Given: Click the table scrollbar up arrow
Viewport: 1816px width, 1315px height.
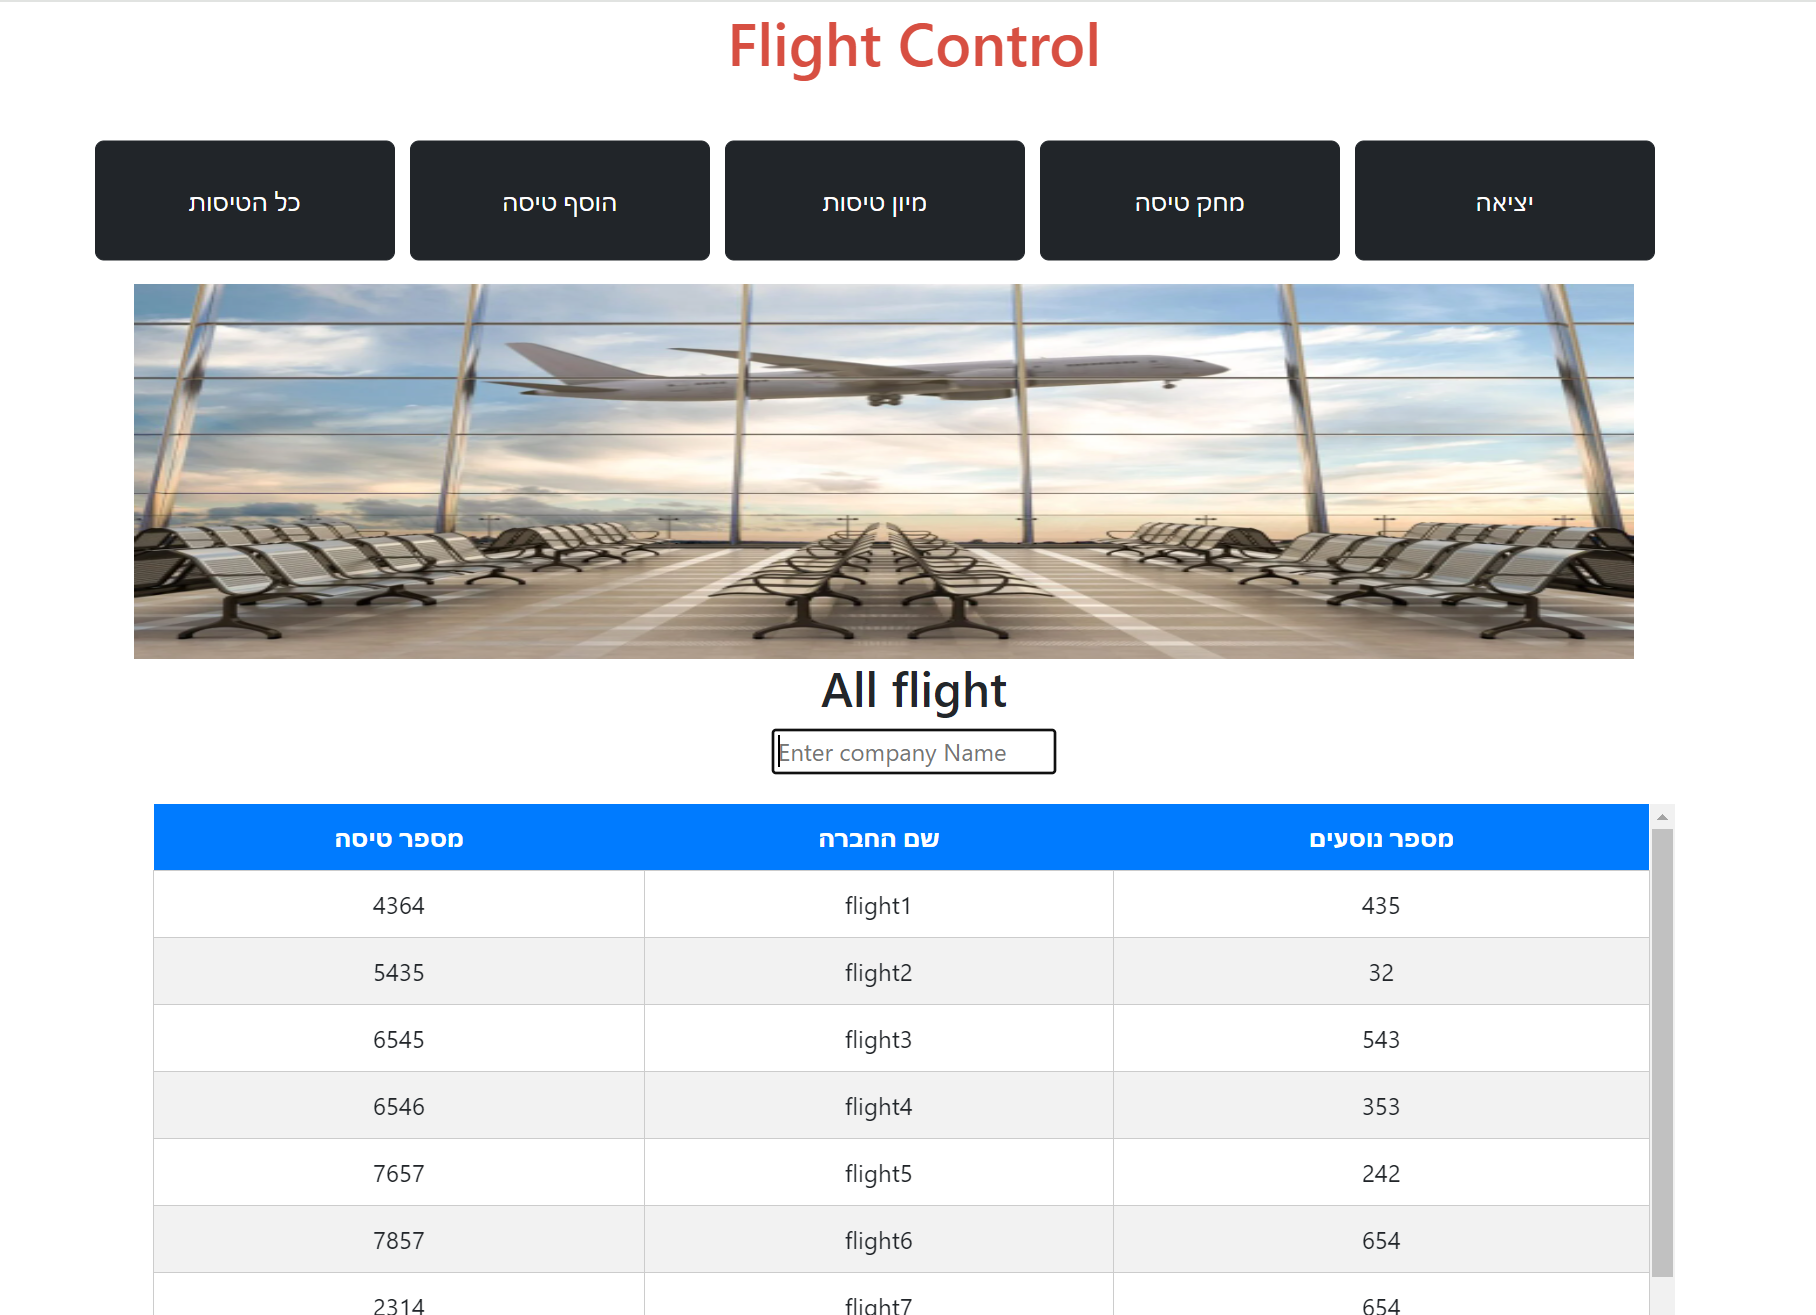Looking at the screenshot, I should click(x=1662, y=817).
